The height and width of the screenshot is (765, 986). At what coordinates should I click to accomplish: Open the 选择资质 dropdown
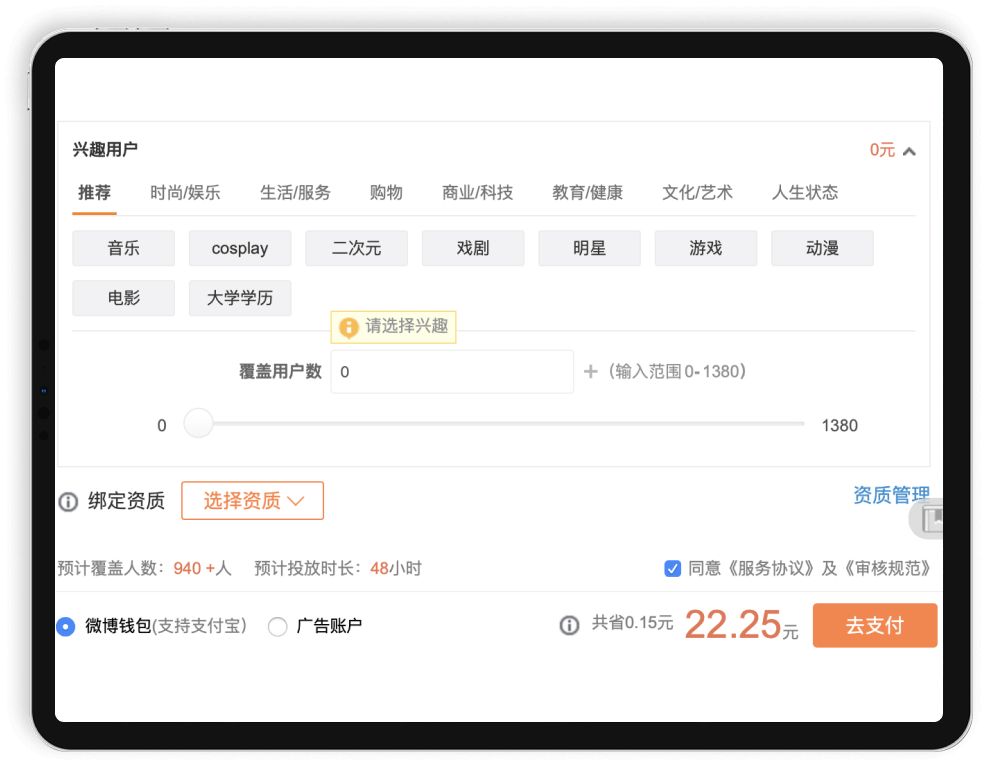point(252,501)
